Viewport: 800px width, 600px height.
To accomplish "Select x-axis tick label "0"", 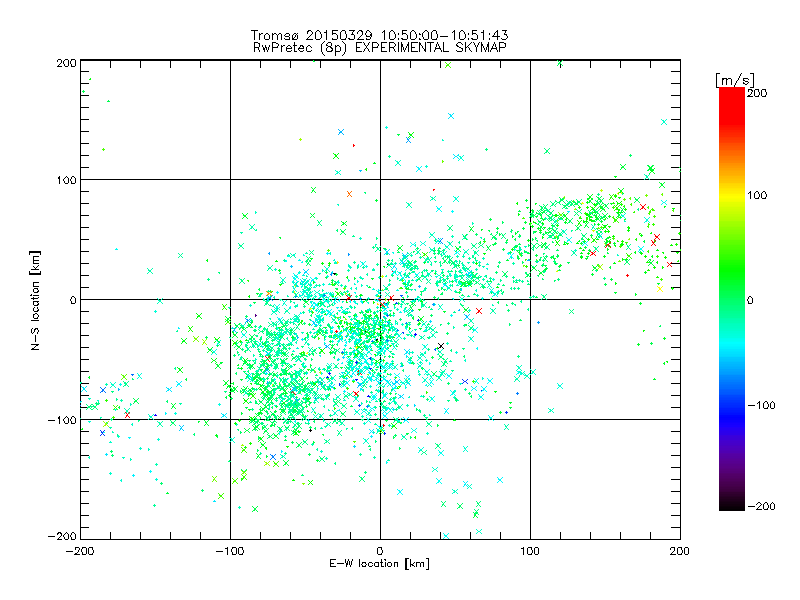I will click(x=380, y=551).
